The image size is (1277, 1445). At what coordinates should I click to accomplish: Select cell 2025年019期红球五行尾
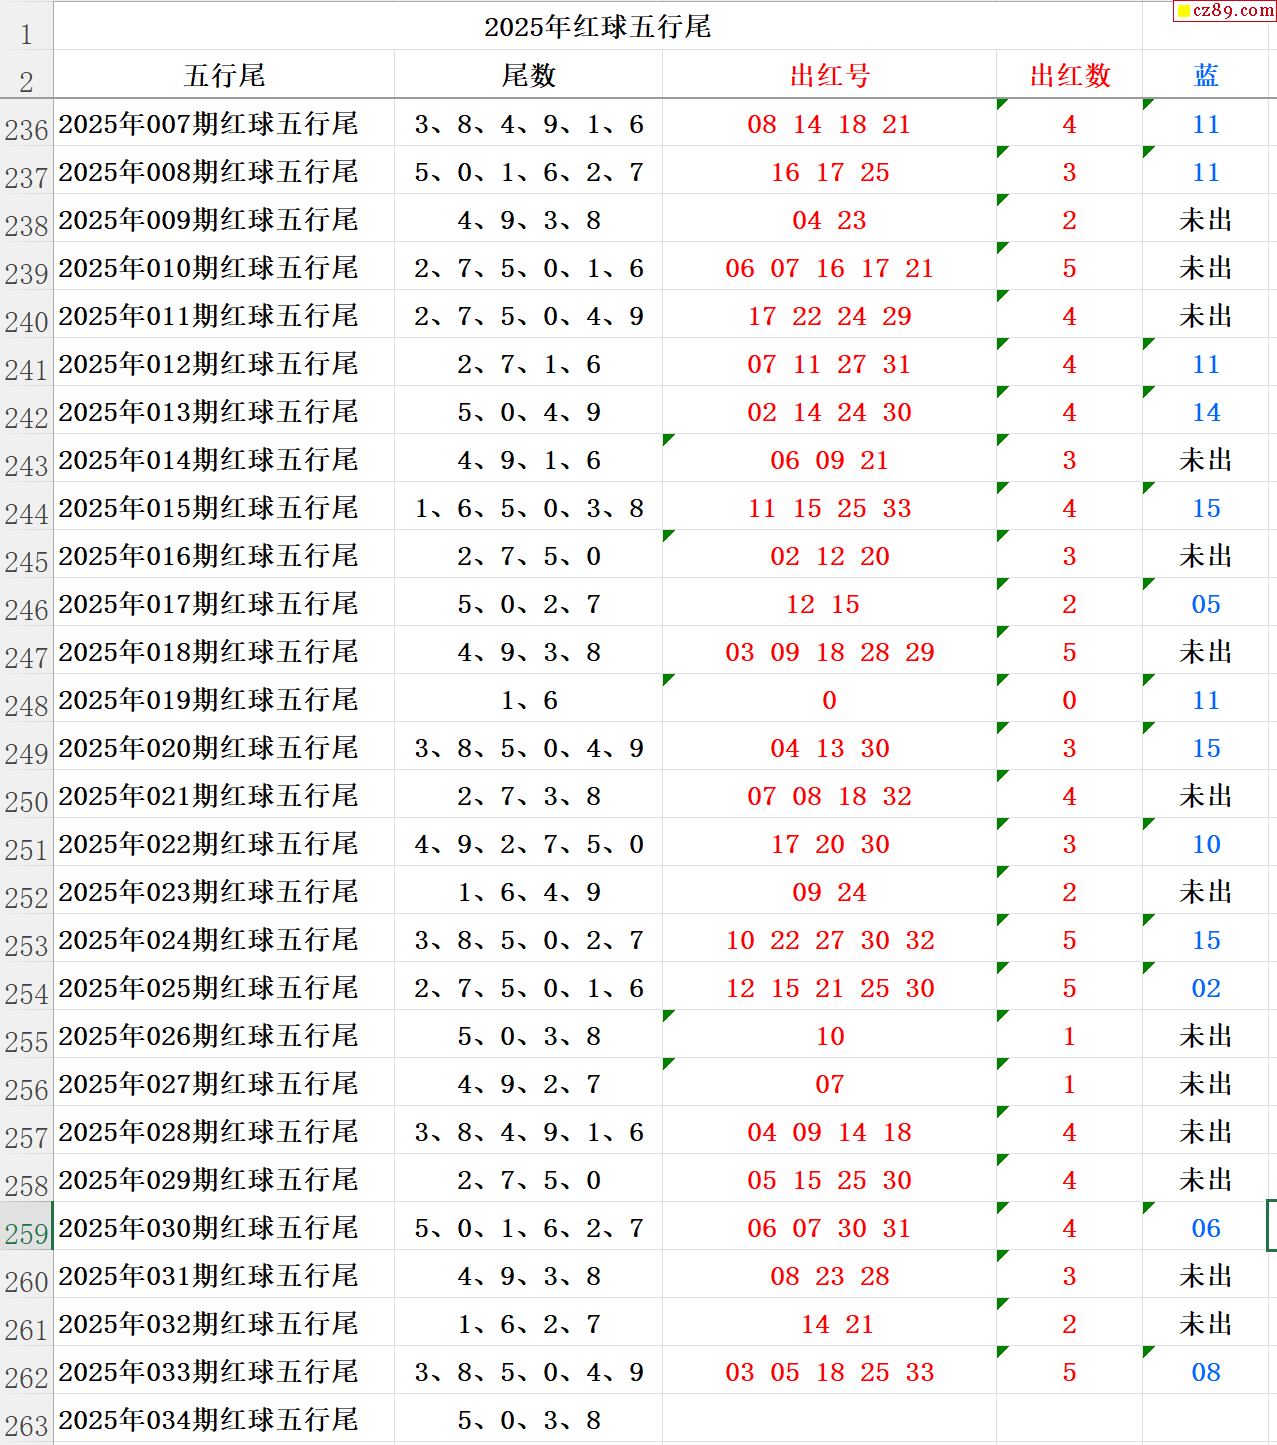[x=224, y=699]
